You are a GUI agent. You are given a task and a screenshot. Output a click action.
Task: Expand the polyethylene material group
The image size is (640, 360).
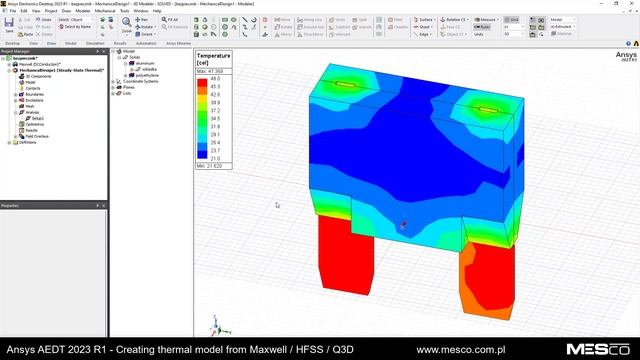125,76
